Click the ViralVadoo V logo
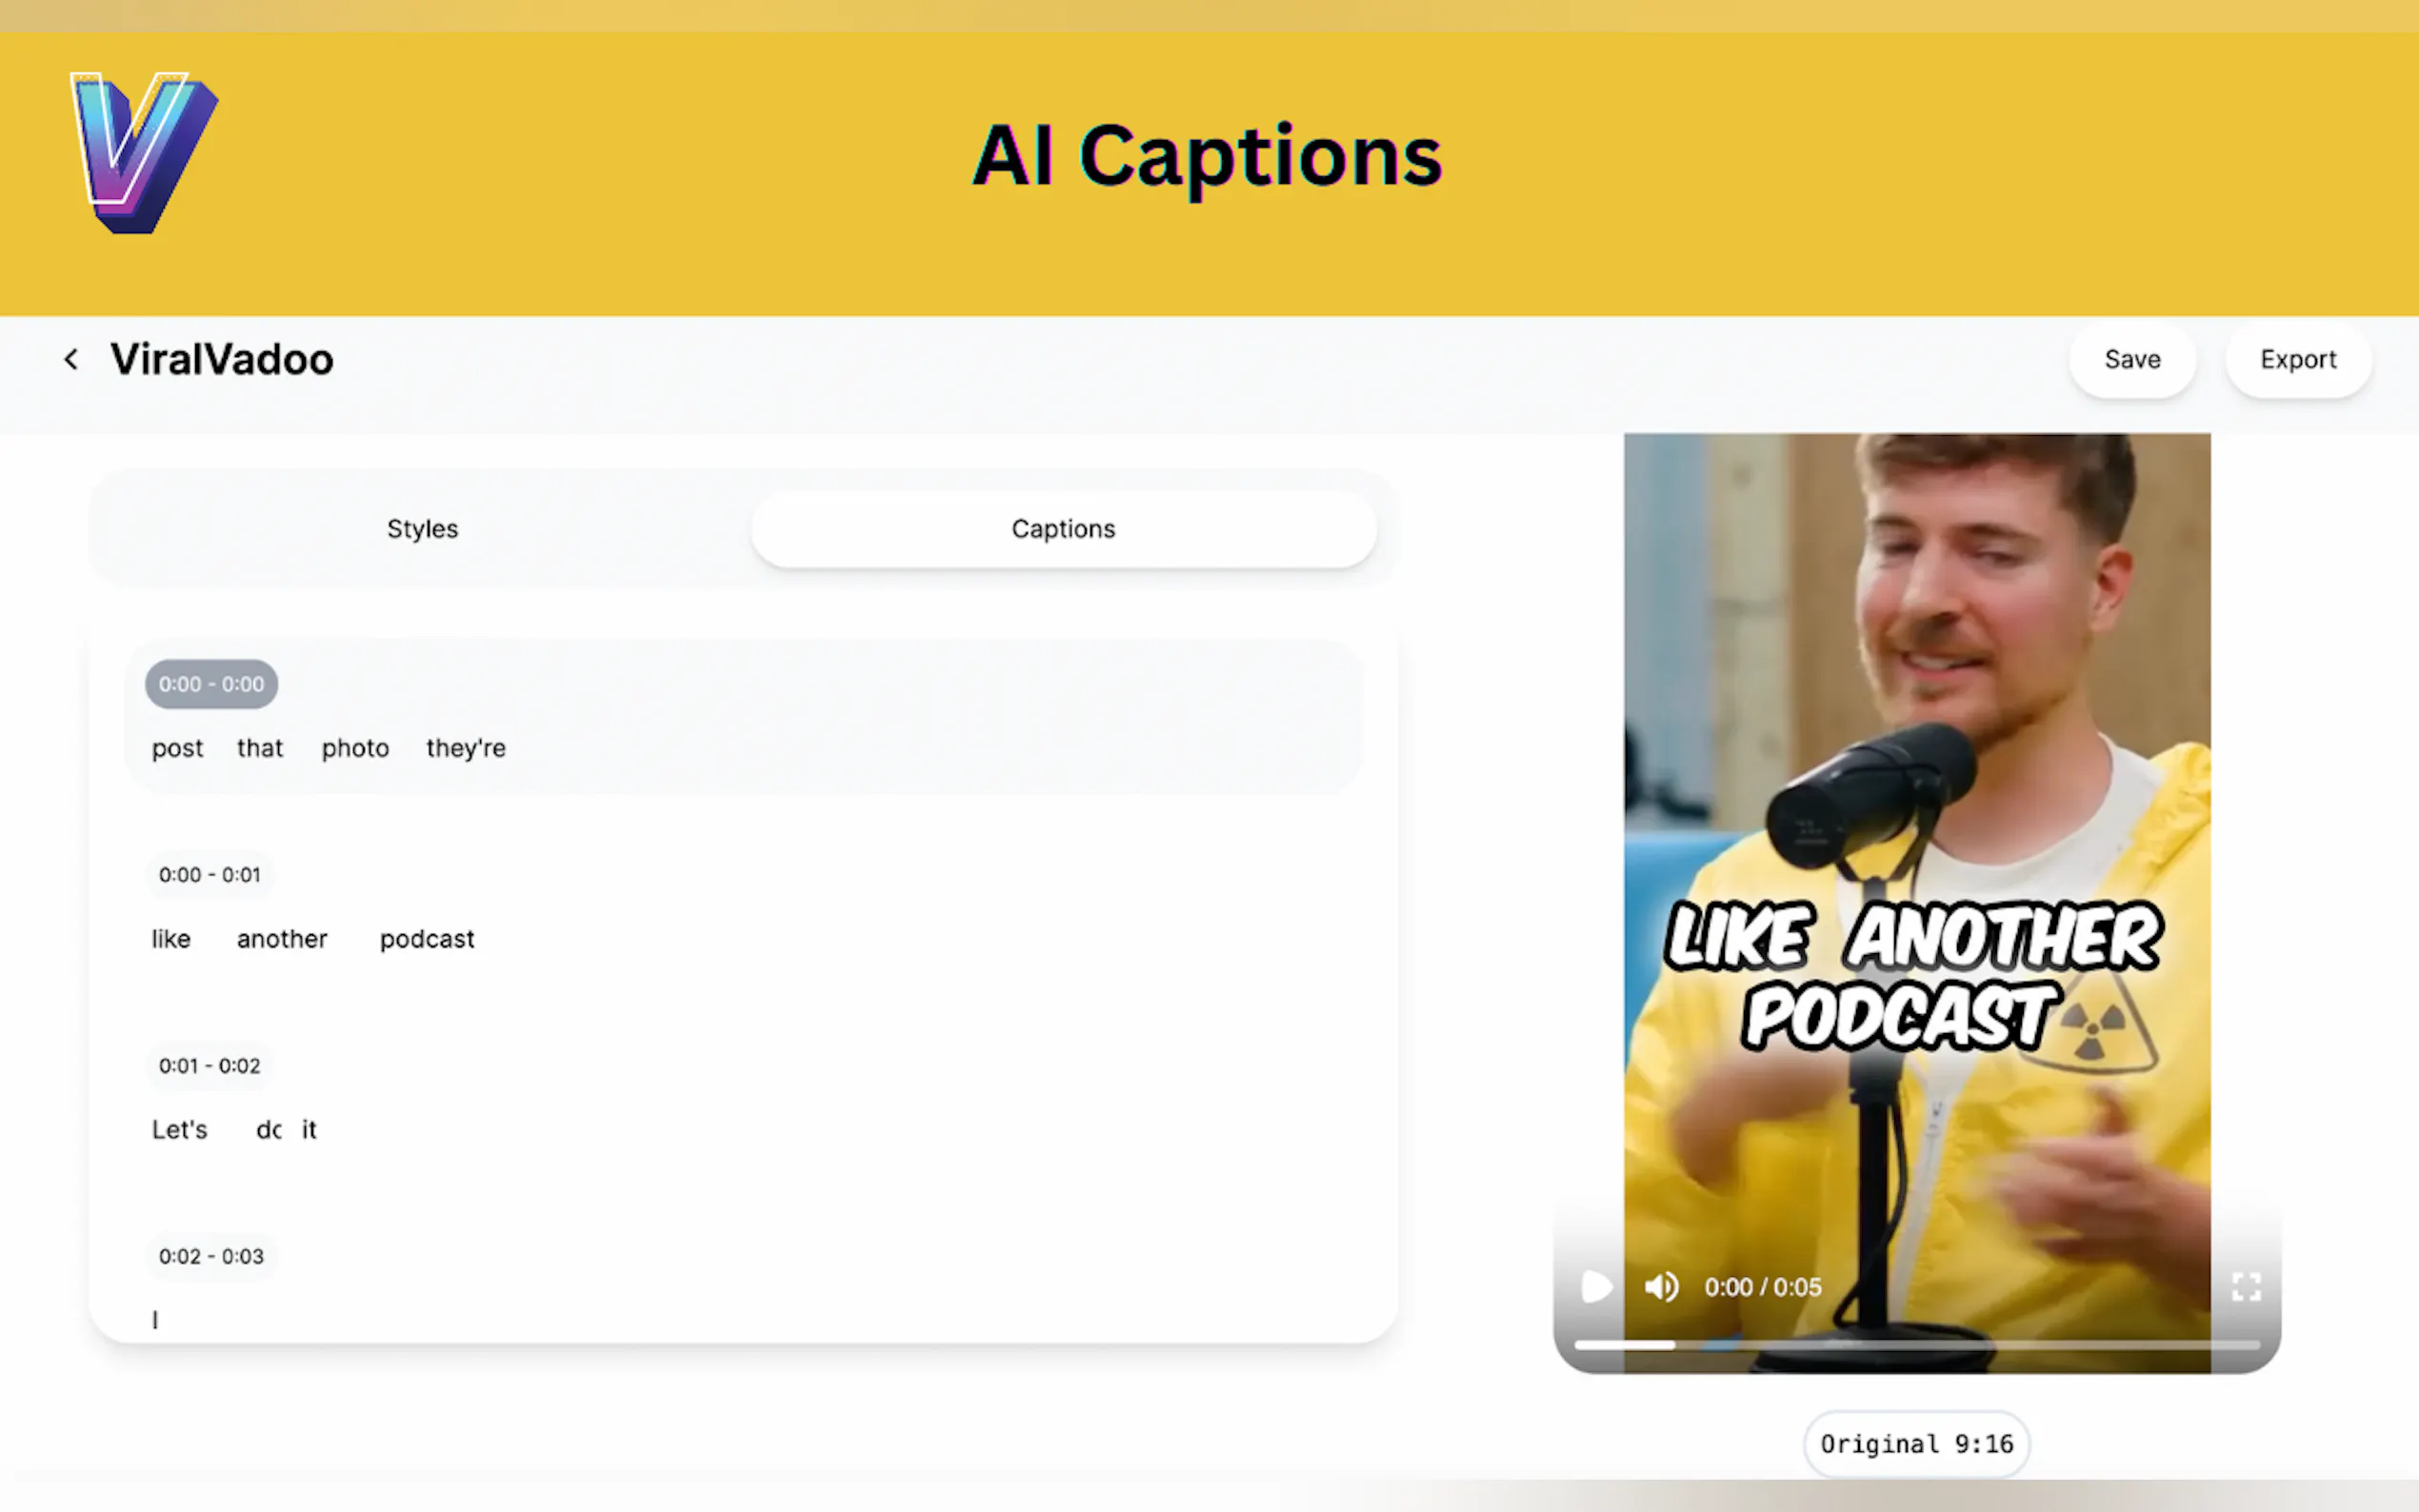 pos(143,152)
